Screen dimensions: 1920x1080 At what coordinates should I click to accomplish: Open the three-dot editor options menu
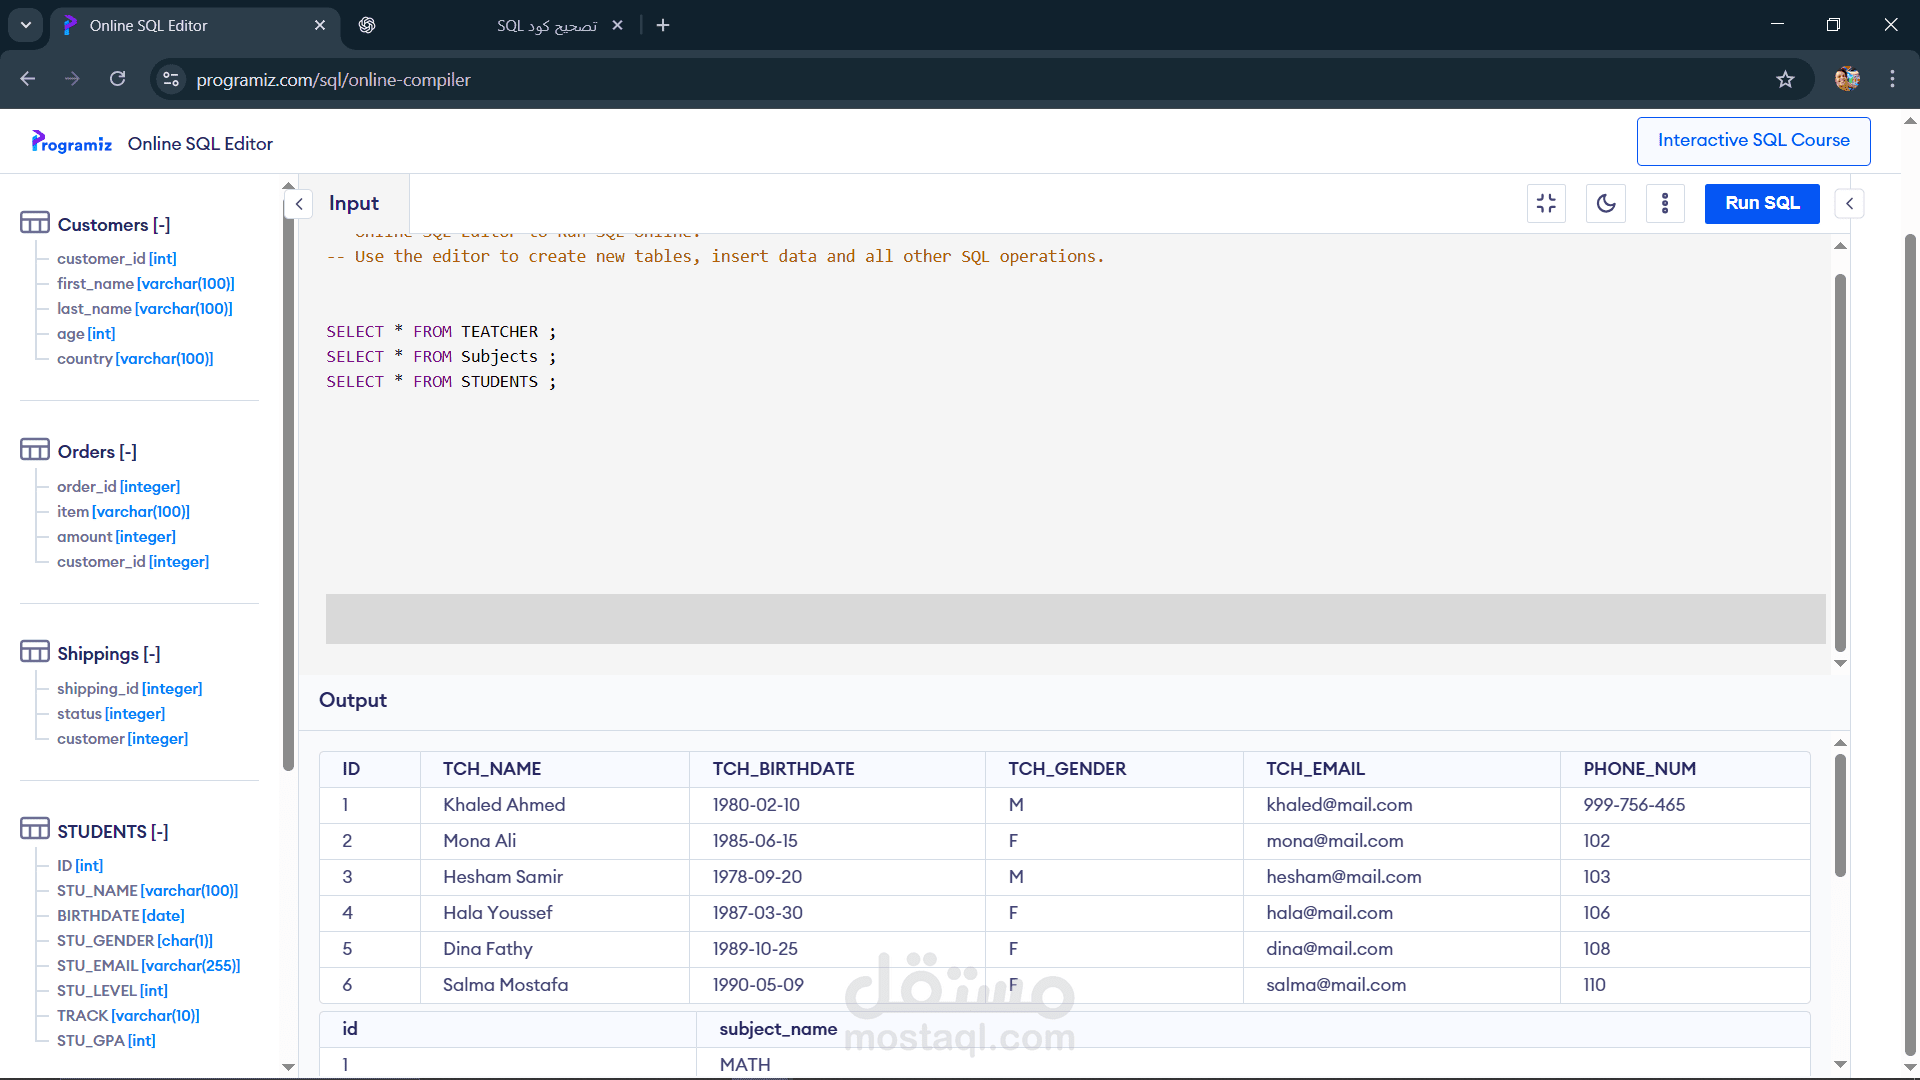point(1665,204)
